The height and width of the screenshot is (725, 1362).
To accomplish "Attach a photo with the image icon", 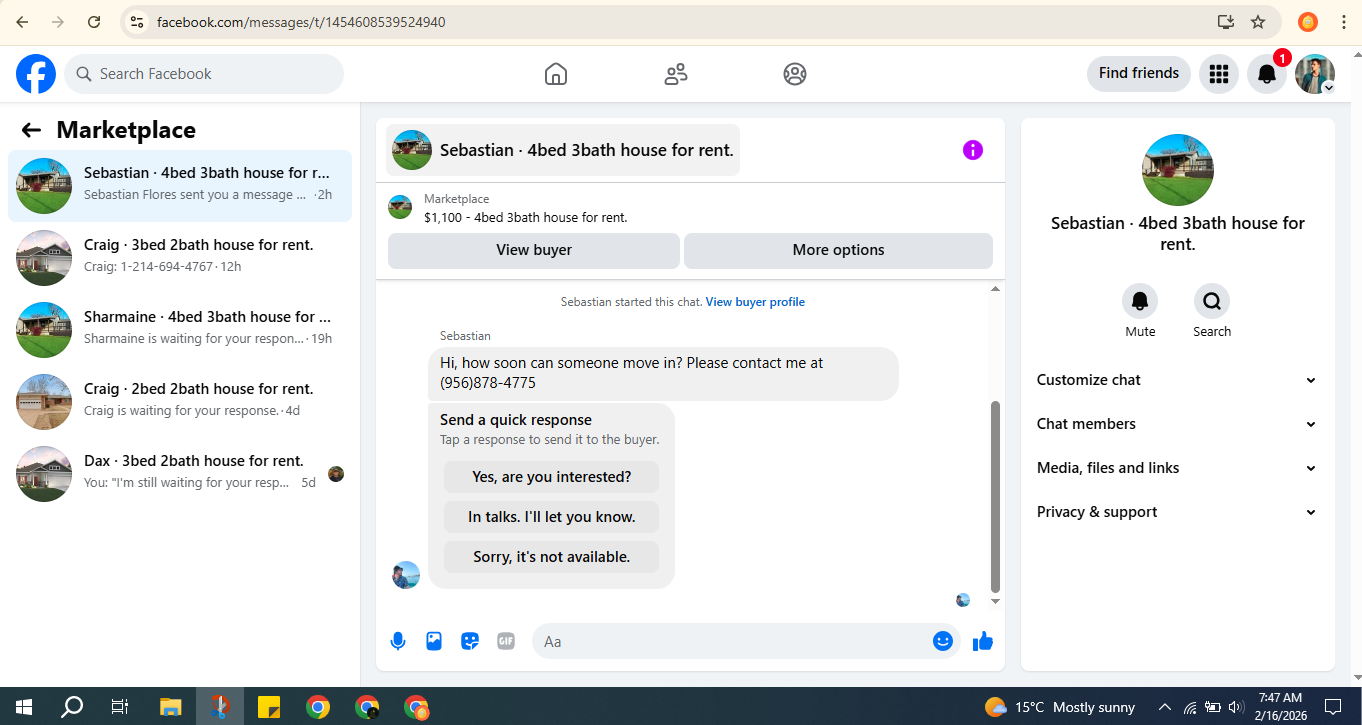I will 434,641.
